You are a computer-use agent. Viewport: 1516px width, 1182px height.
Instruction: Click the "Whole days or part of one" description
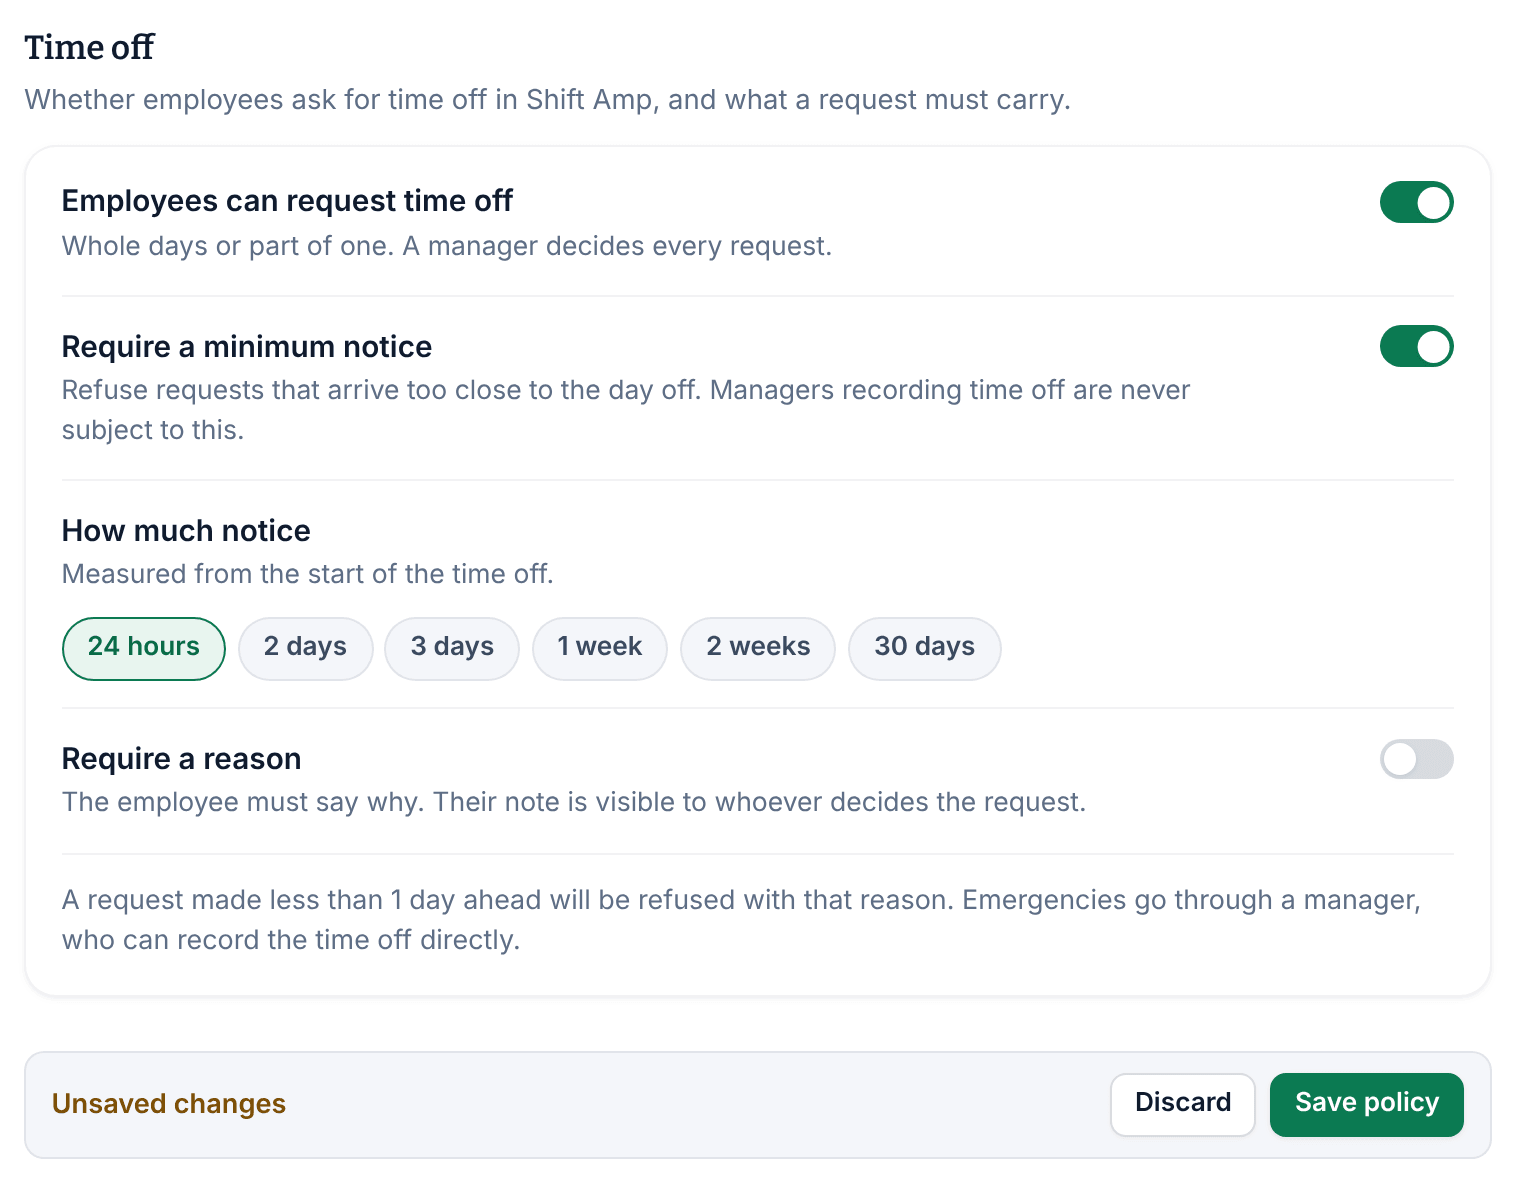click(x=447, y=246)
